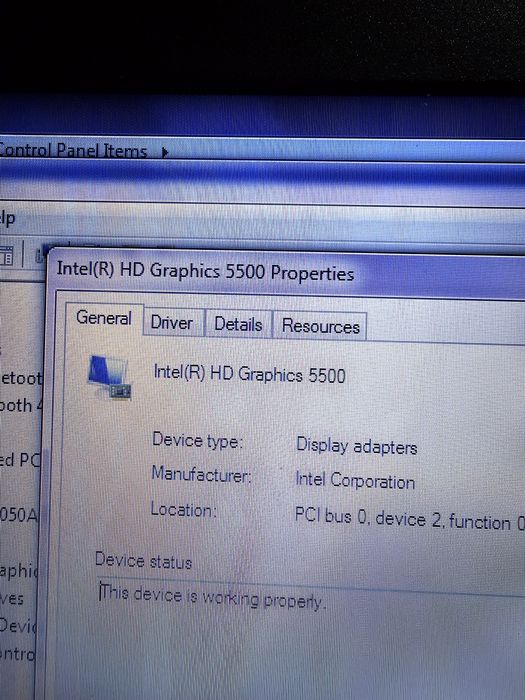
Task: Select the PCI bus 0 location text
Action: (x=409, y=519)
